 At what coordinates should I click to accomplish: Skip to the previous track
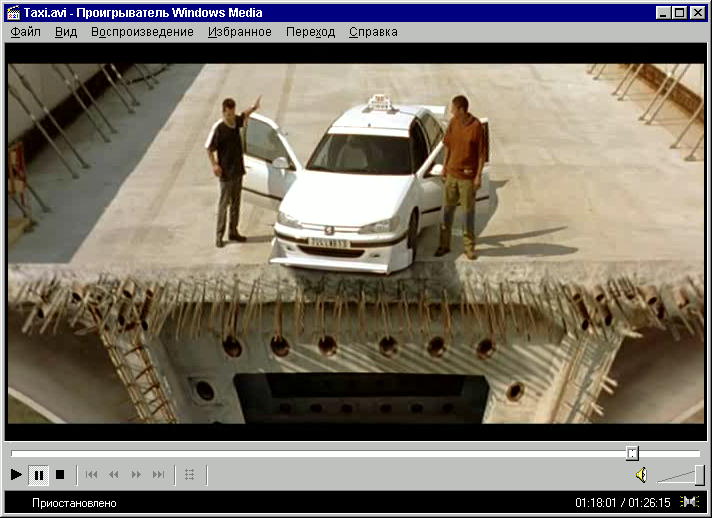(91, 475)
